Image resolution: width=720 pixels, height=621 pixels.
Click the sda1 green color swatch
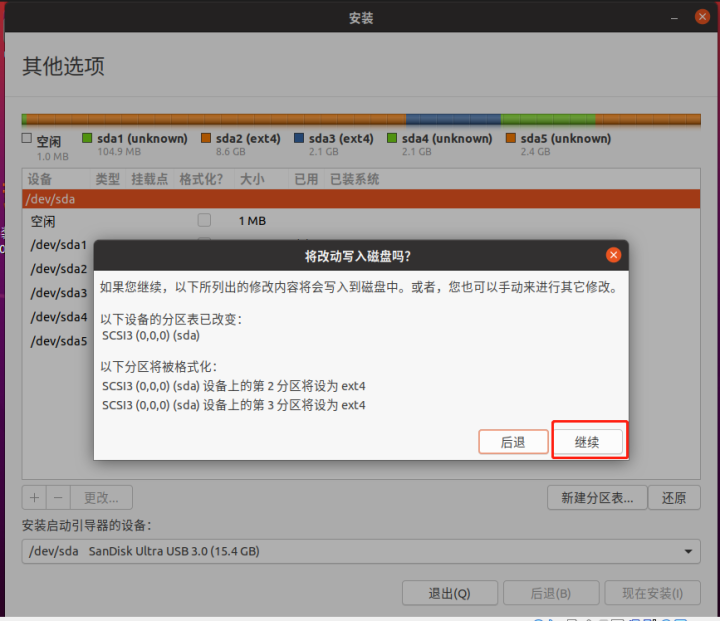click(x=87, y=138)
